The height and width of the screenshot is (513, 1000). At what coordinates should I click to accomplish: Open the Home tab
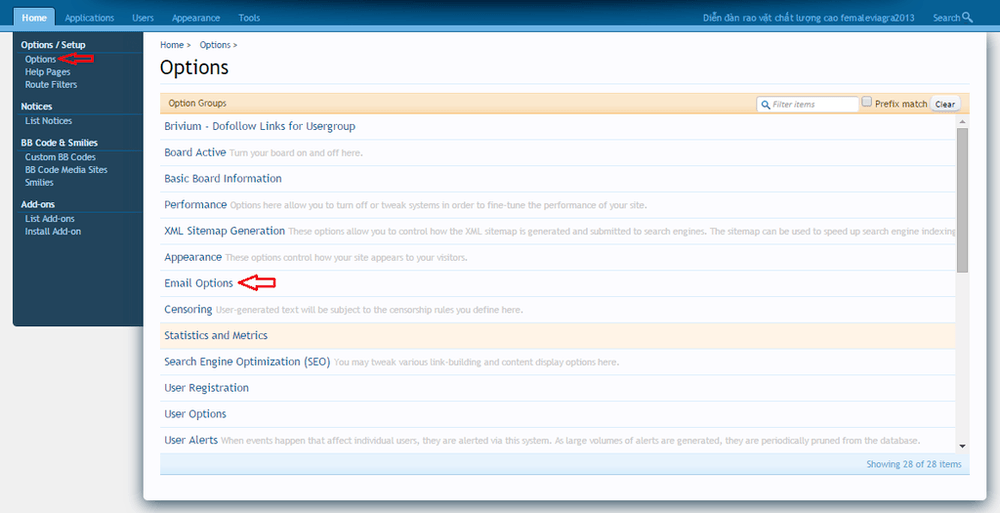coord(34,17)
